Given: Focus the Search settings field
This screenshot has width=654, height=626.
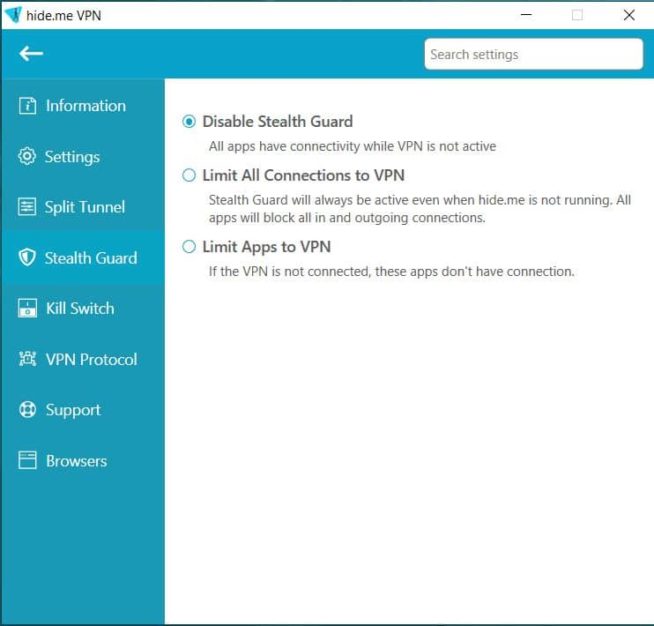Looking at the screenshot, I should [533, 54].
